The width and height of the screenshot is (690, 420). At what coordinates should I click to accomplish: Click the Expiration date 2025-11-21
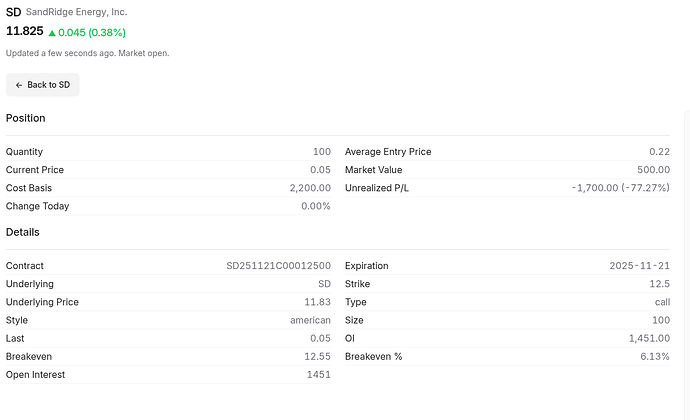639,266
